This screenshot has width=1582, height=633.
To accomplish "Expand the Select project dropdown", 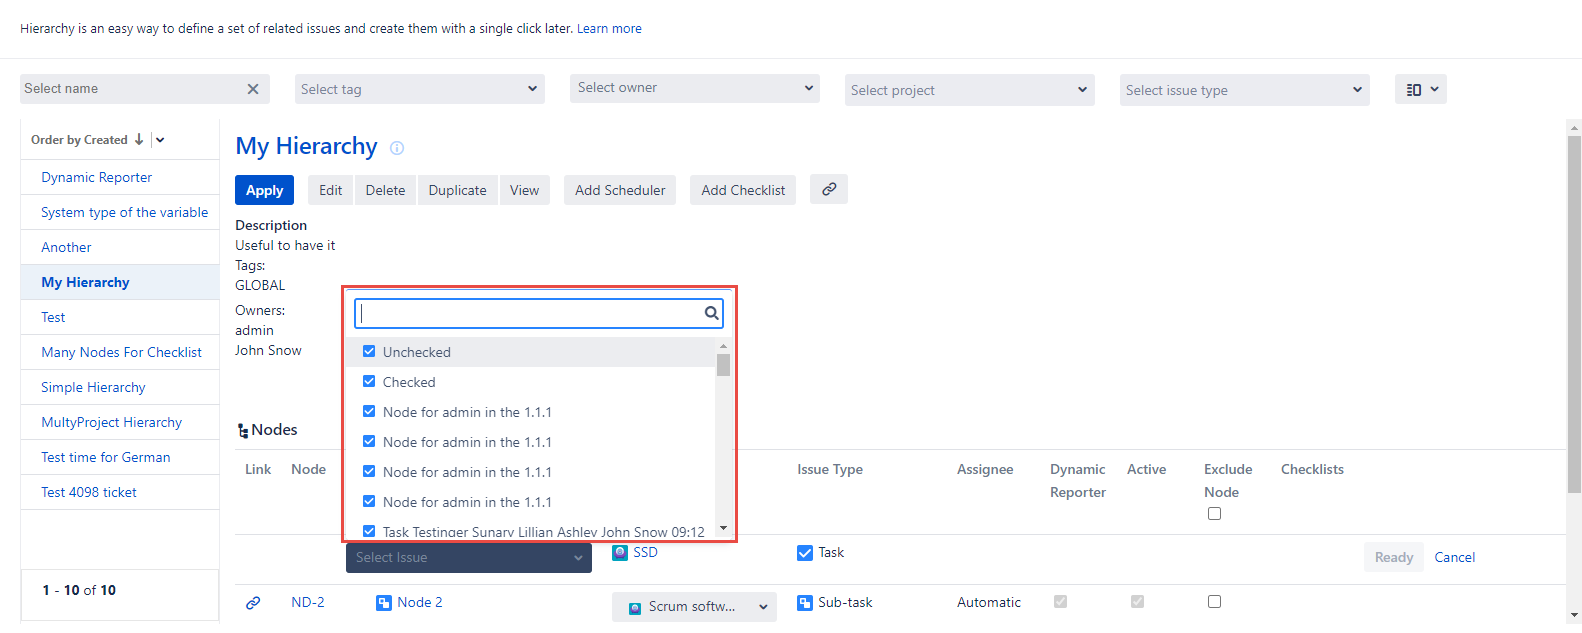I will point(969,90).
